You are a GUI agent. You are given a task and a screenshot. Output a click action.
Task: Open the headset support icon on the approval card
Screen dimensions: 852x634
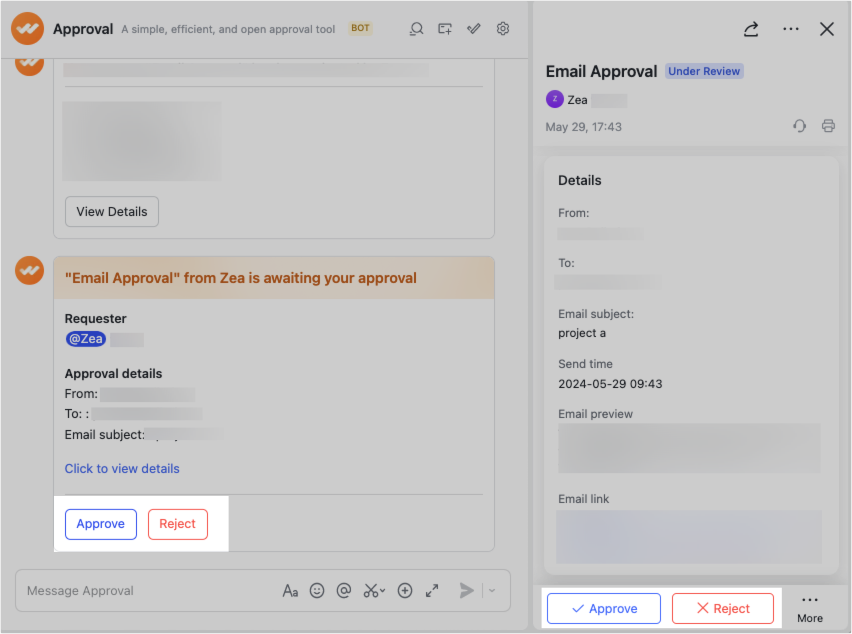(798, 126)
